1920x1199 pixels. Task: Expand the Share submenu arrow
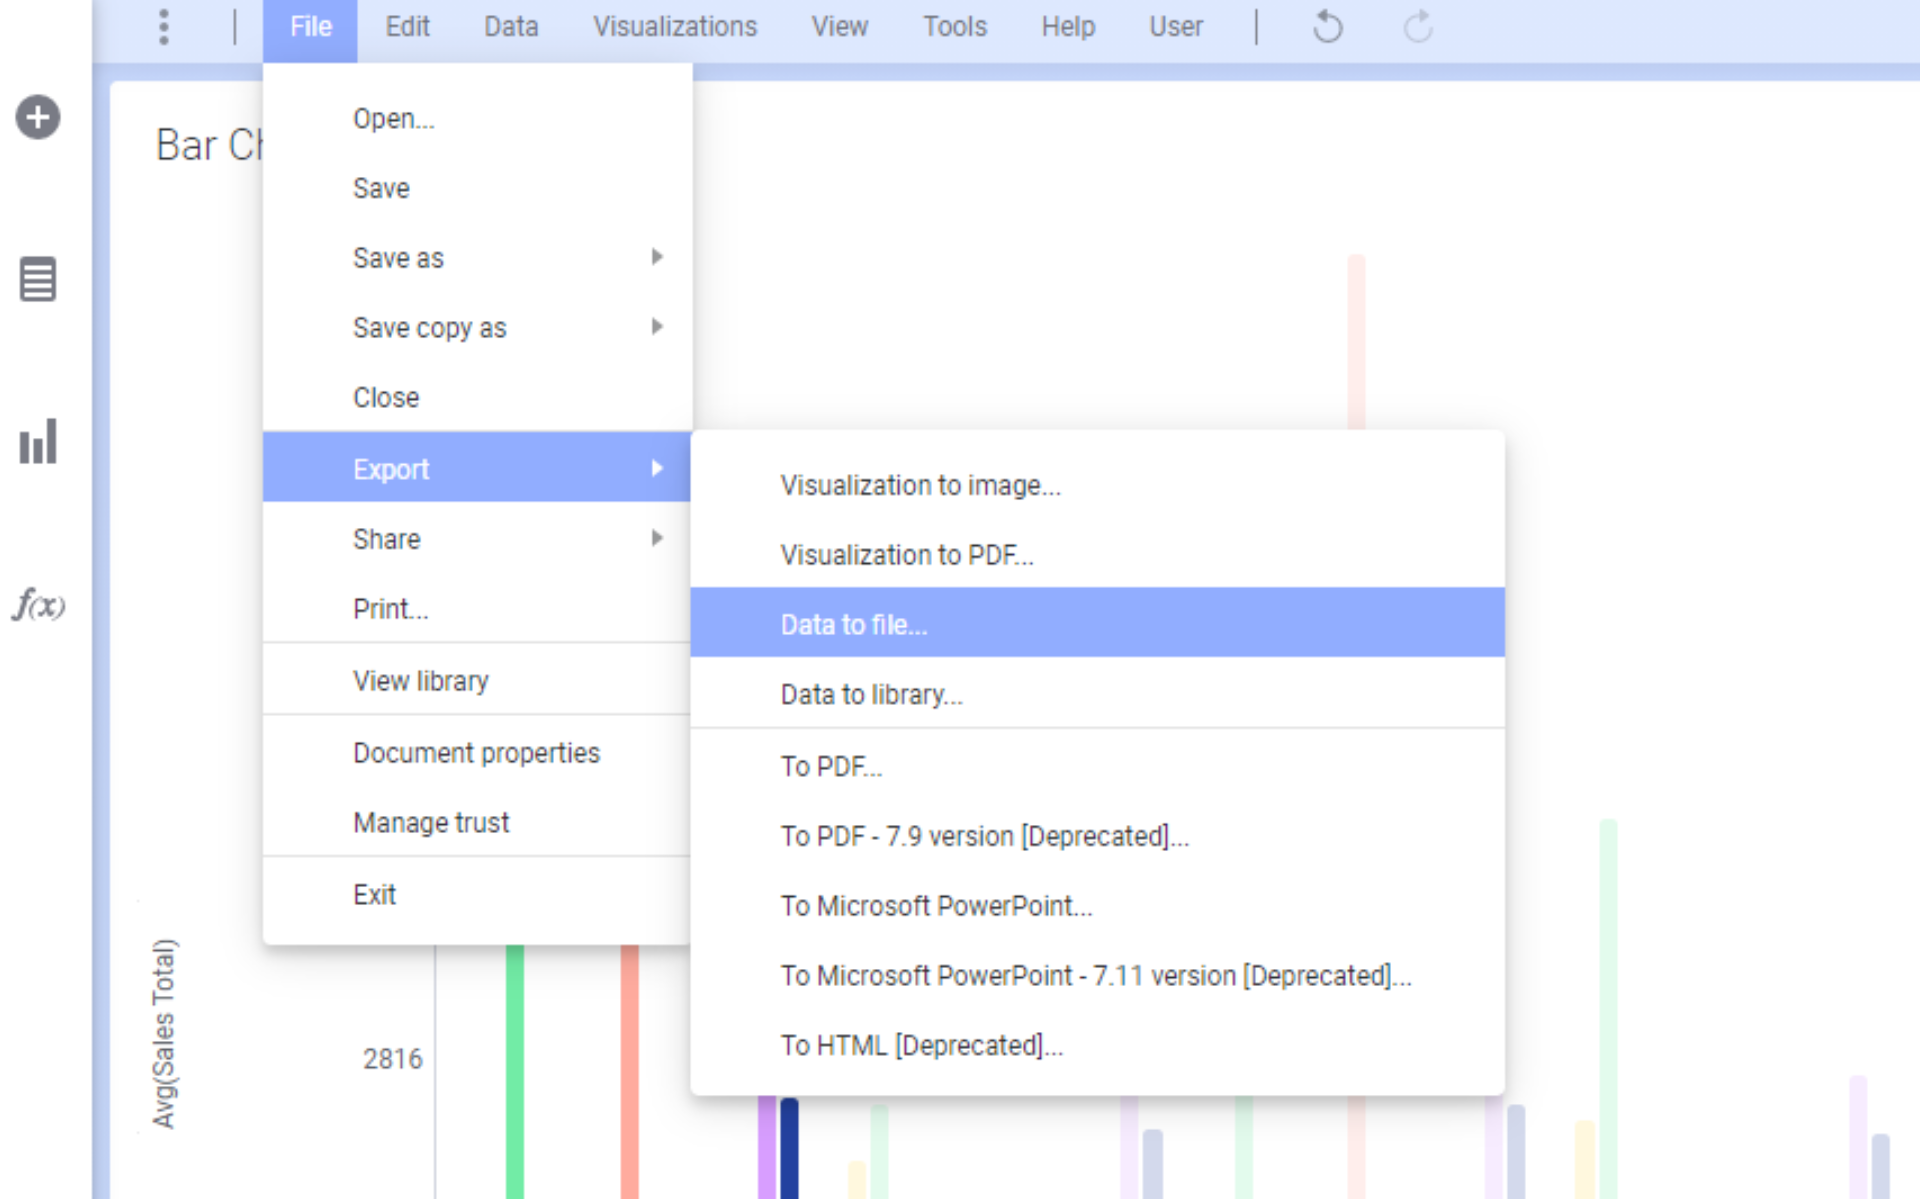click(x=657, y=538)
